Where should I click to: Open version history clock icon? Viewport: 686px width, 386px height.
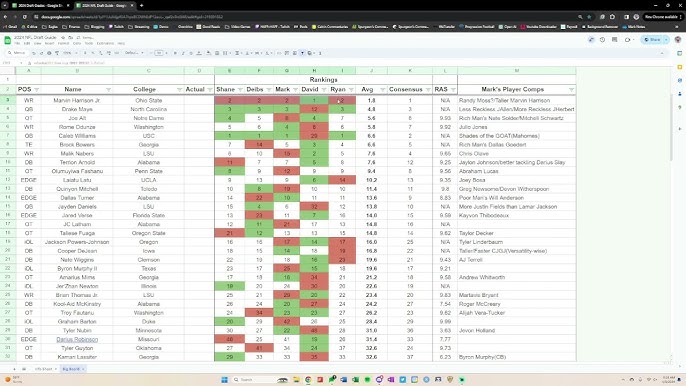tap(602, 40)
